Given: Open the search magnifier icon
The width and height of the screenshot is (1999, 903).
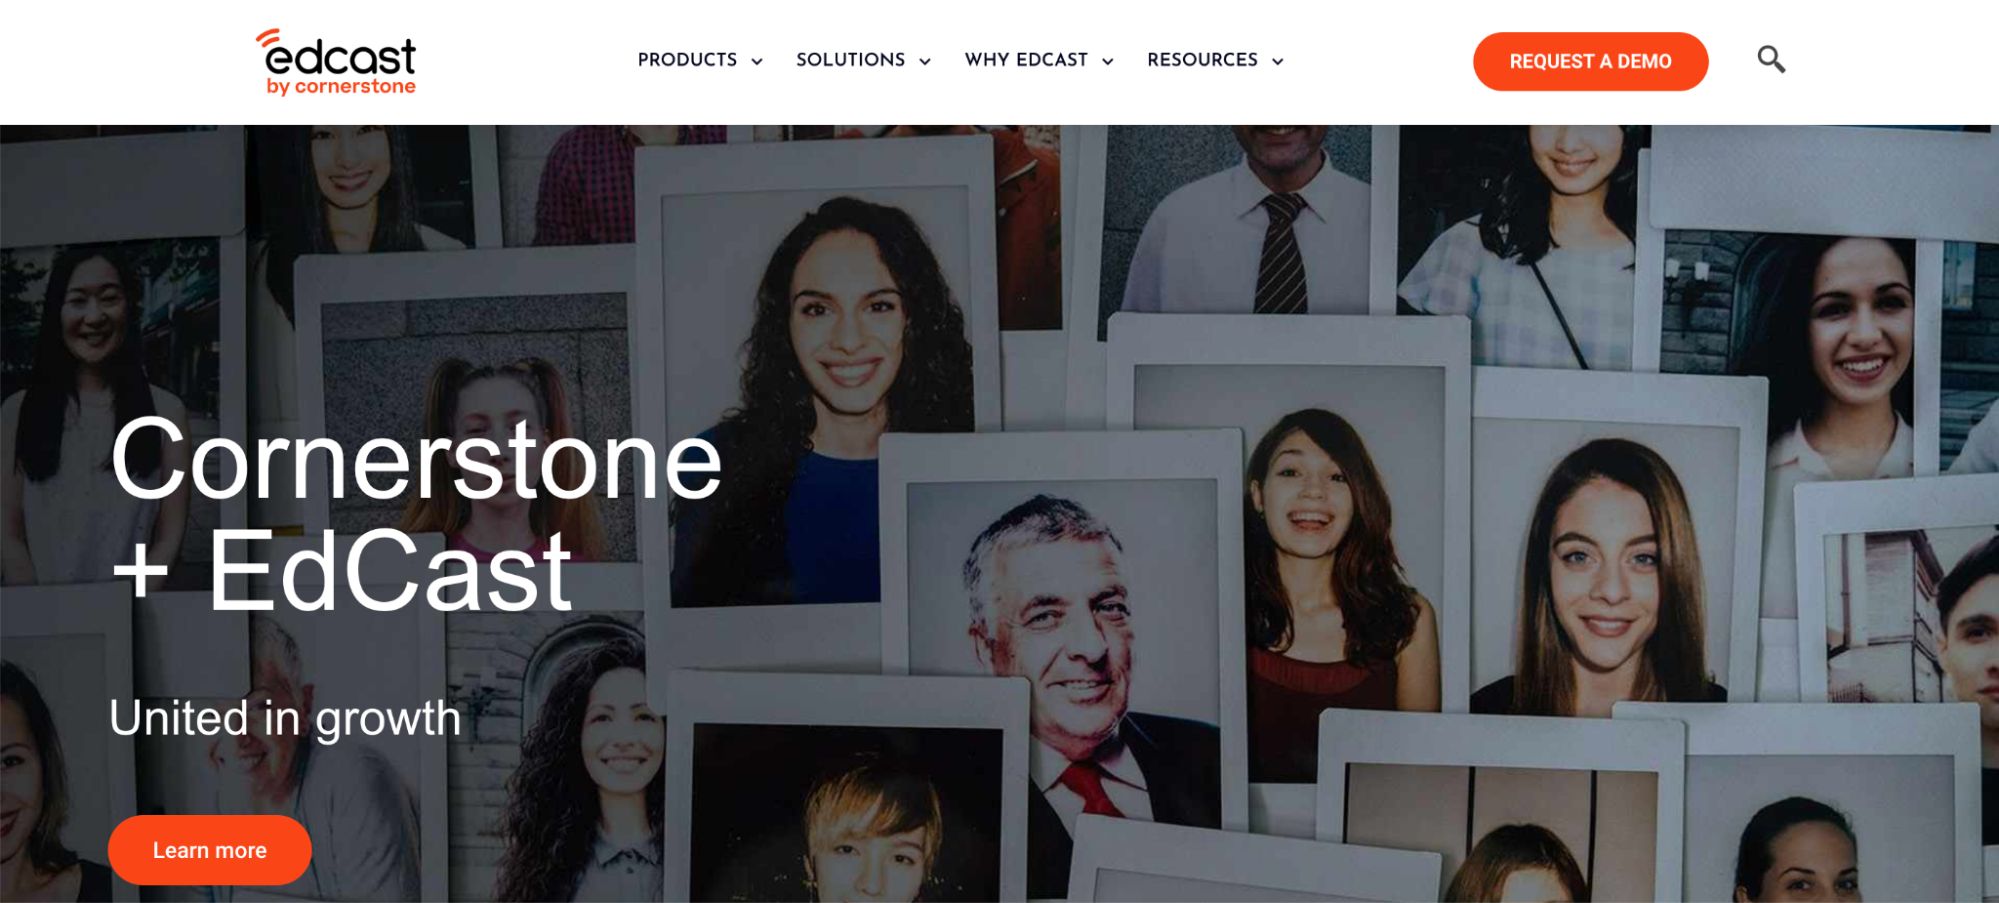Looking at the screenshot, I should pyautogui.click(x=1771, y=60).
